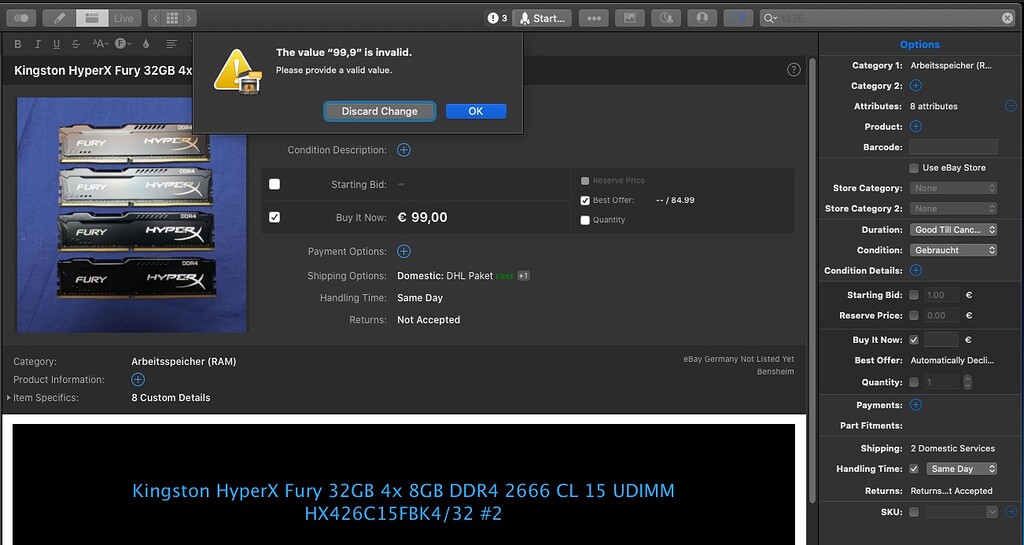Add Category 2 with plus button
1024x545 pixels.
(x=916, y=86)
